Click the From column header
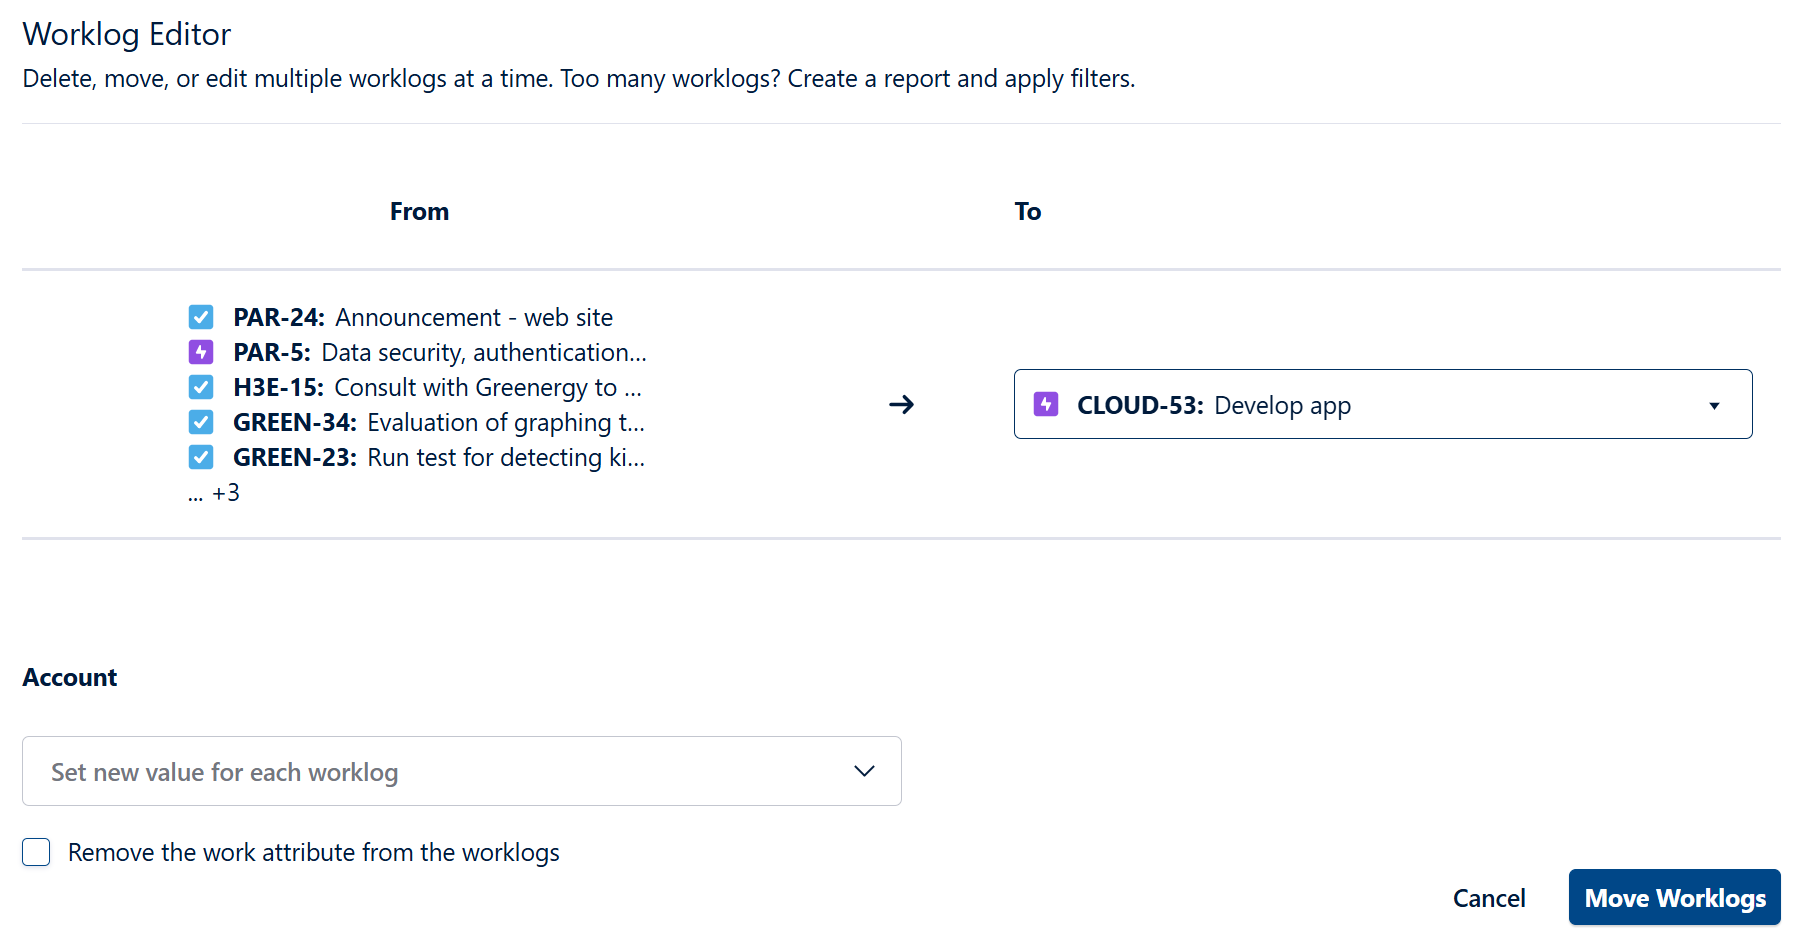Screen dimensions: 1799x944 (x=419, y=211)
